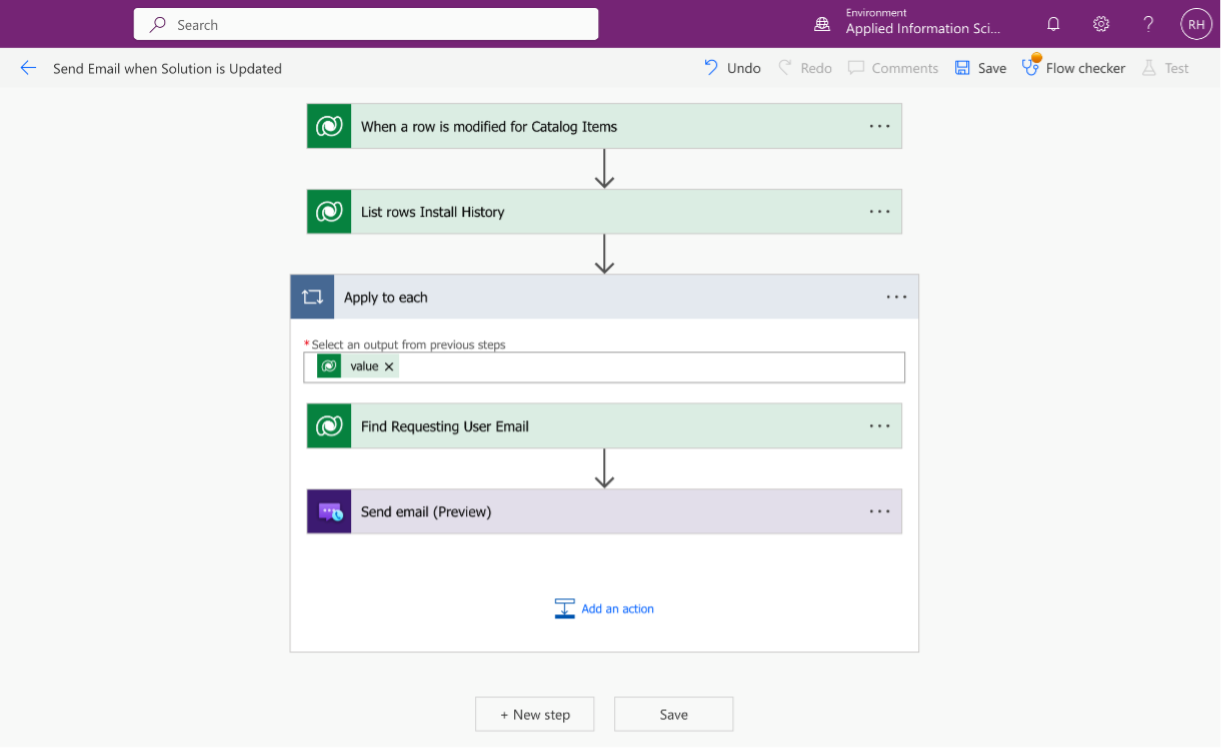The image size is (1225, 751).
Task: Open the ellipsis menu on the trigger step
Action: (x=879, y=125)
